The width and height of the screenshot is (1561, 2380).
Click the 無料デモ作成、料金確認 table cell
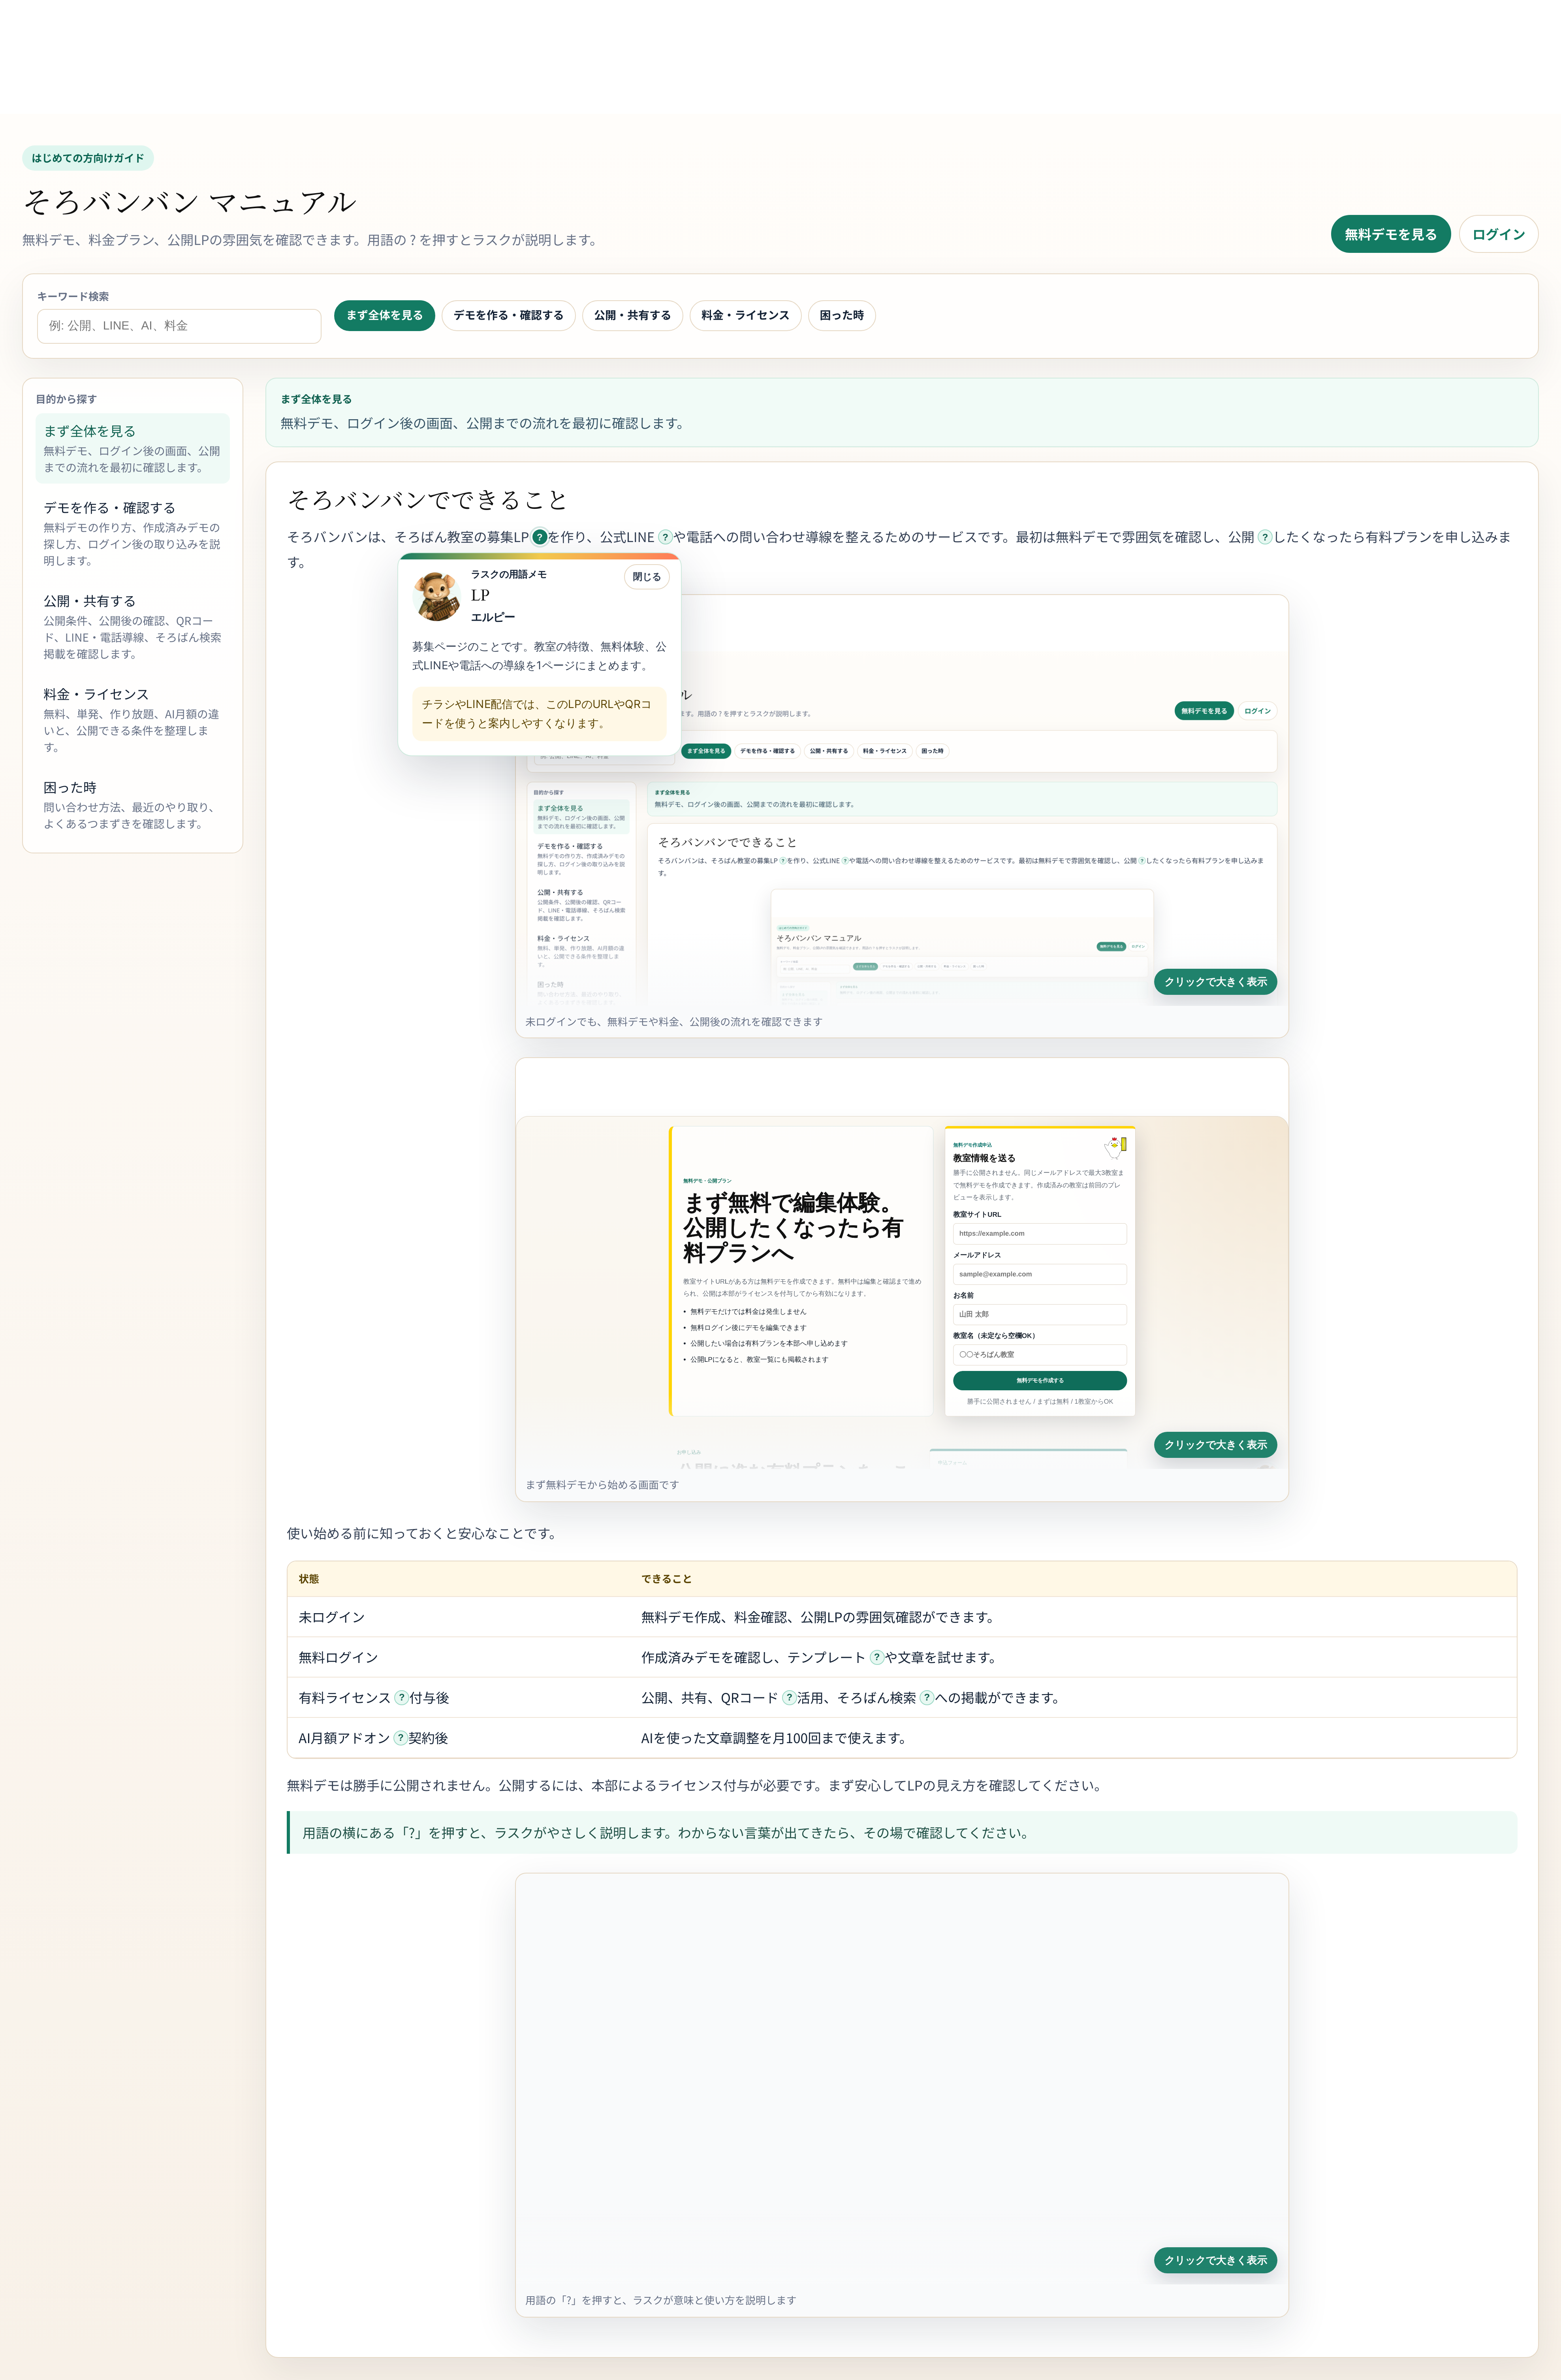tap(1073, 1617)
